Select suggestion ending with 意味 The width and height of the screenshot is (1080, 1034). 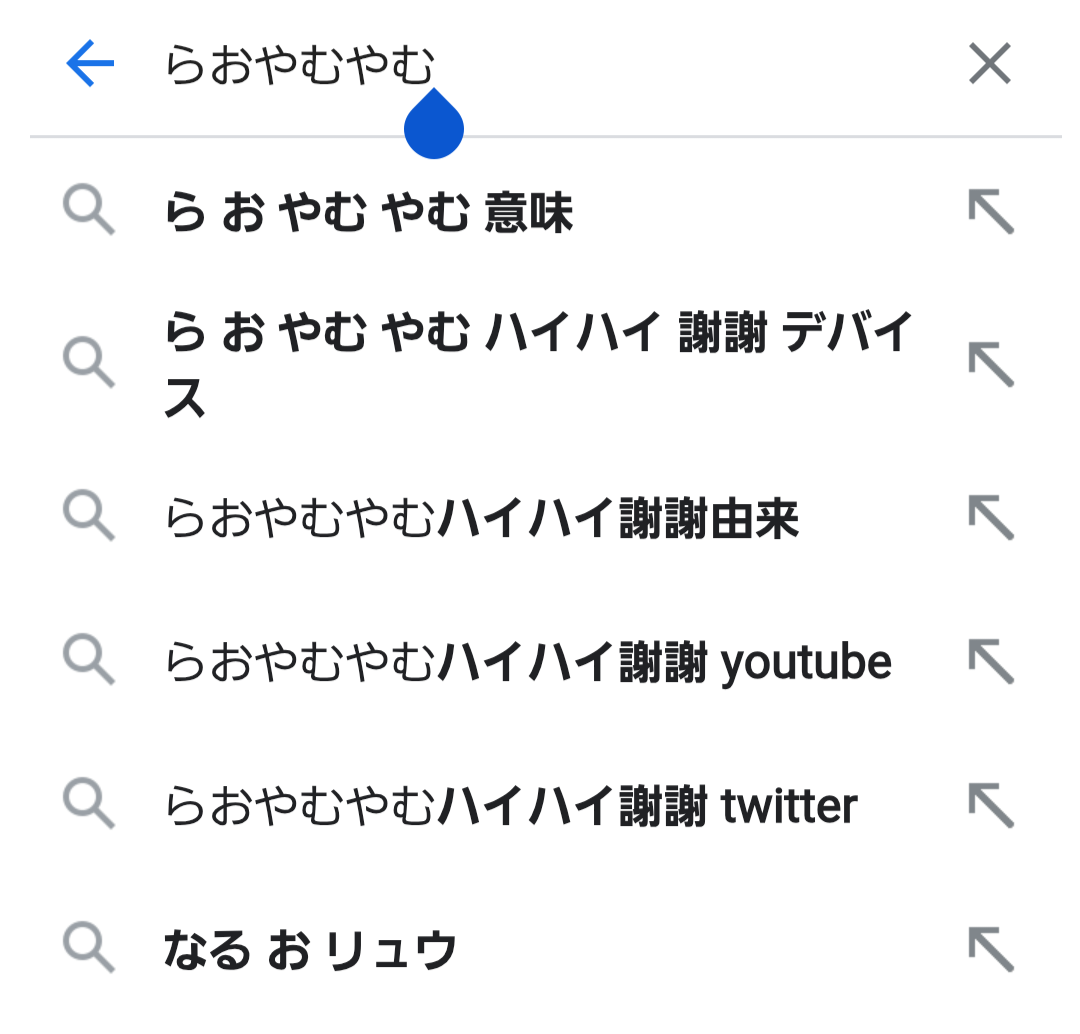[368, 213]
